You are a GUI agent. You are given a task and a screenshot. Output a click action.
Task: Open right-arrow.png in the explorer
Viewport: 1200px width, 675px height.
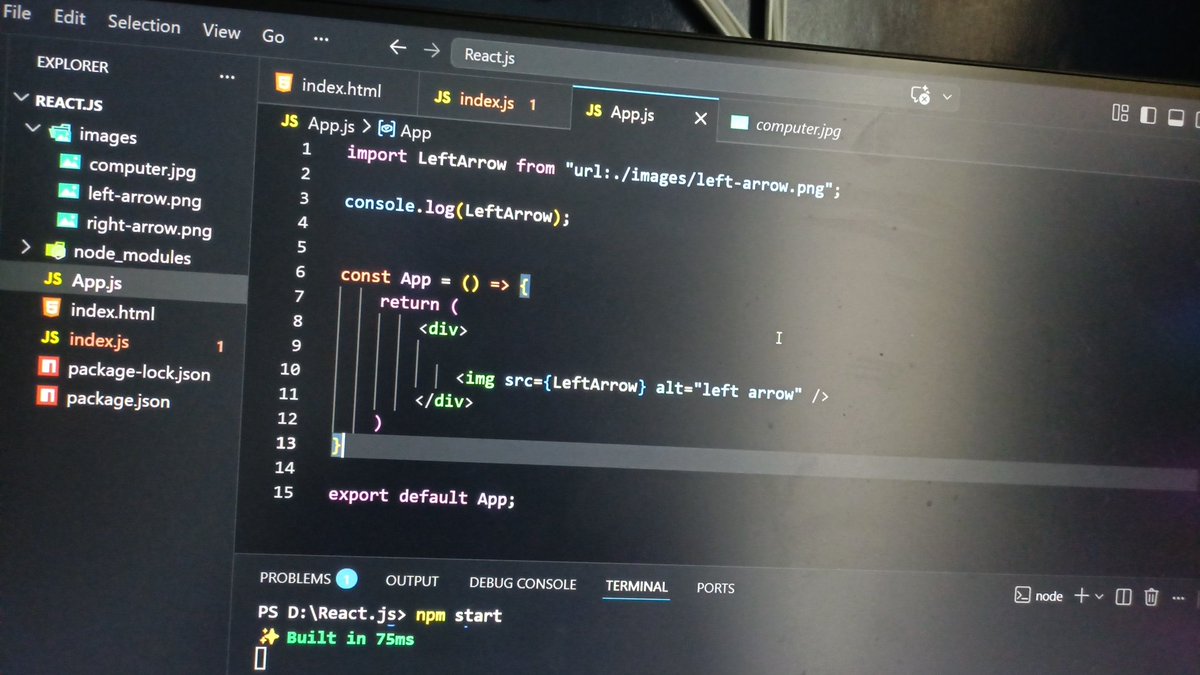click(x=148, y=227)
